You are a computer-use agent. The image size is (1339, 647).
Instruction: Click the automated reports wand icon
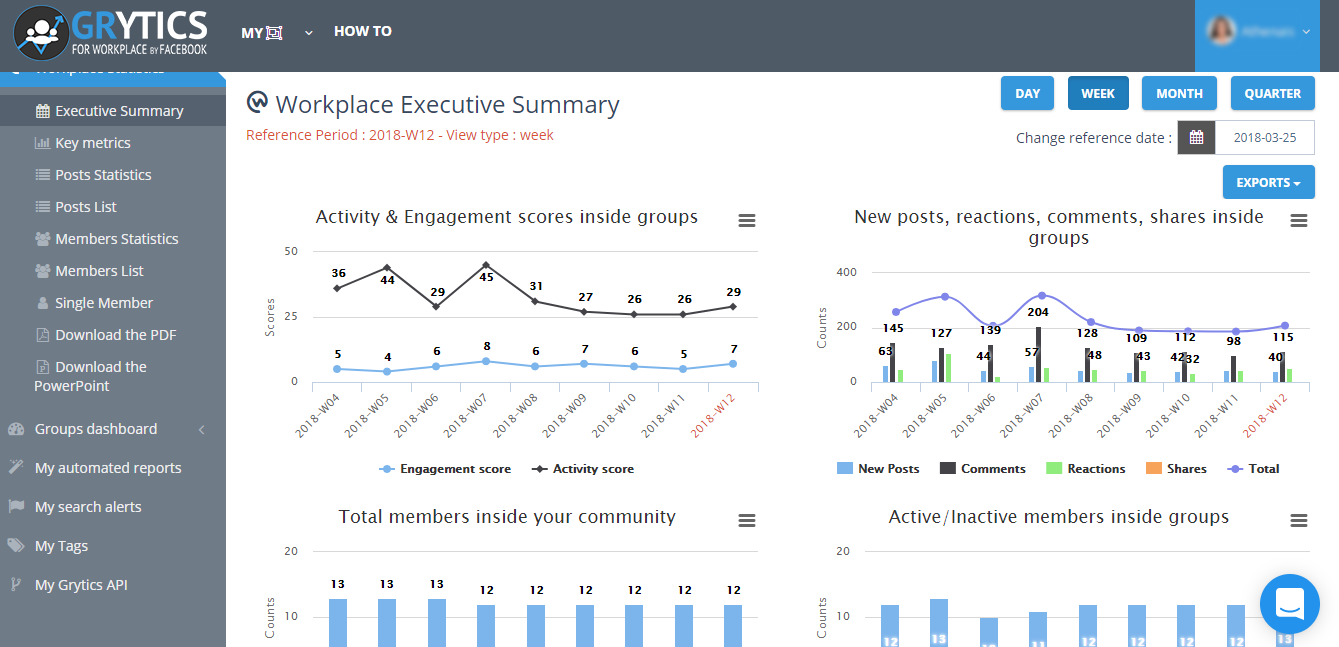click(x=16, y=468)
